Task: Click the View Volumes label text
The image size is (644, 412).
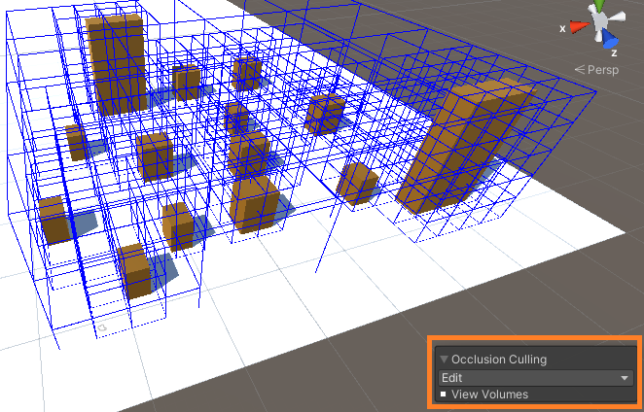Action: [x=489, y=395]
